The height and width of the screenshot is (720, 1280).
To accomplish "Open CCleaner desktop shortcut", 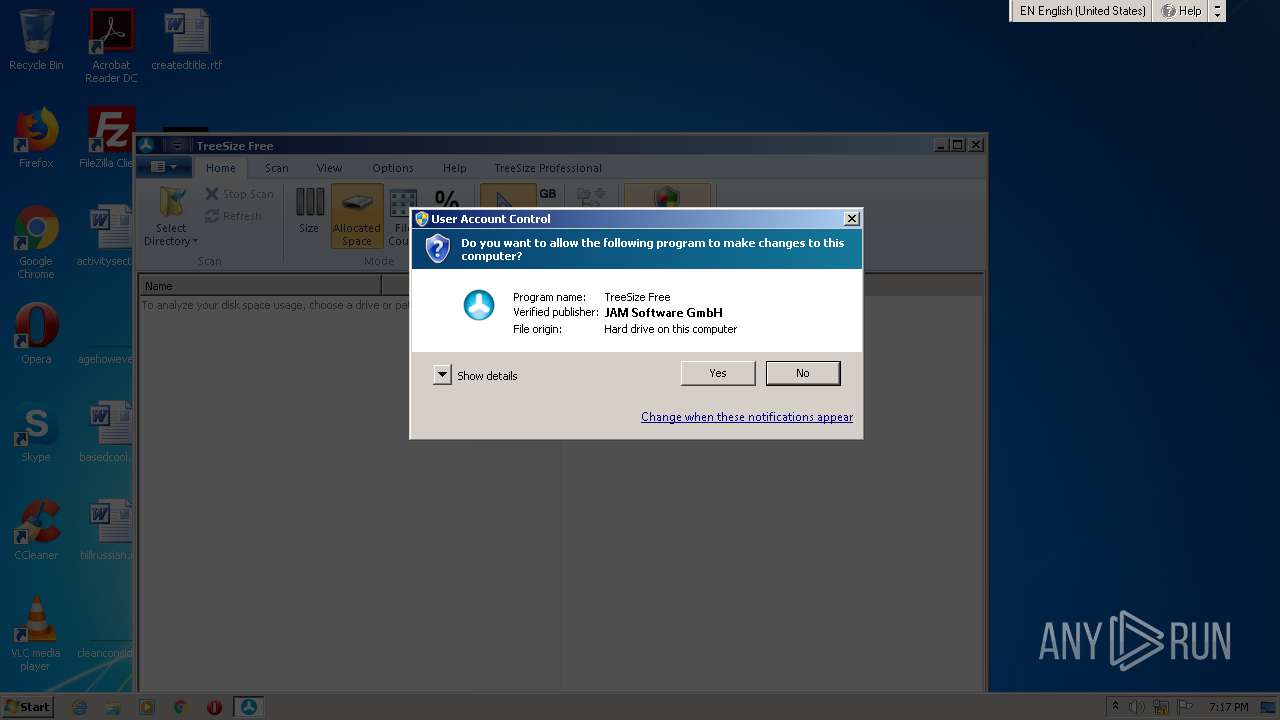I will click(36, 530).
